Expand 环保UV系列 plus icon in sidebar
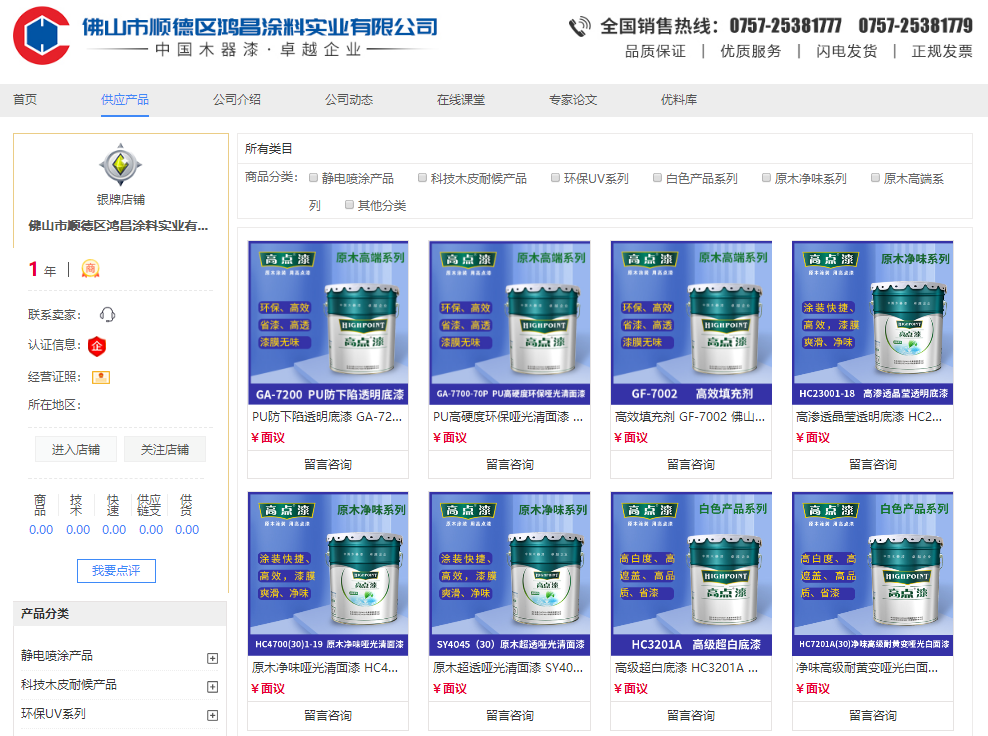Viewport: 988px width, 736px height. [x=212, y=715]
